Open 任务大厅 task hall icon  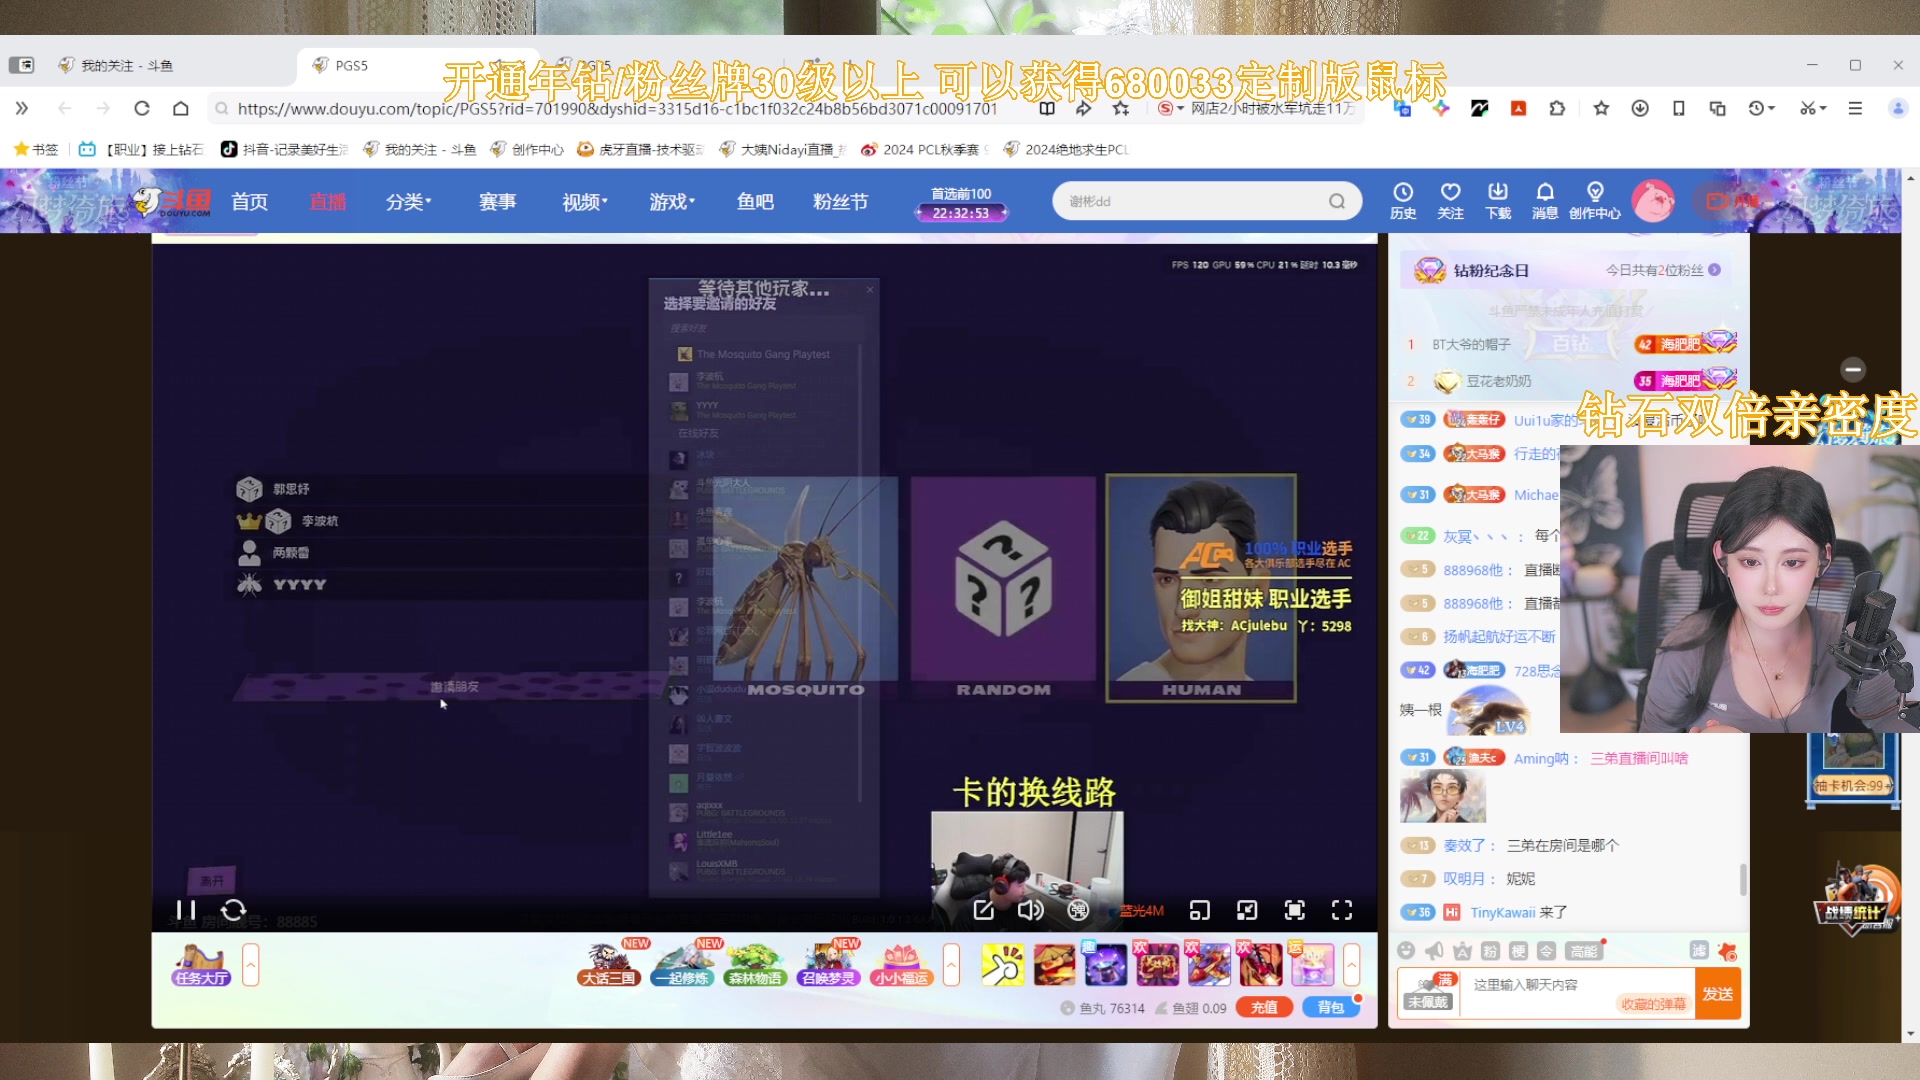pyautogui.click(x=201, y=965)
